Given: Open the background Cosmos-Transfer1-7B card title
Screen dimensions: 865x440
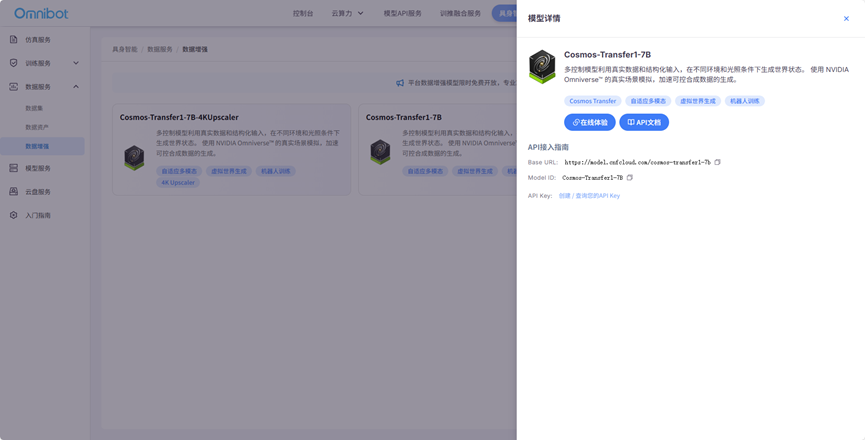Looking at the screenshot, I should (x=403, y=117).
